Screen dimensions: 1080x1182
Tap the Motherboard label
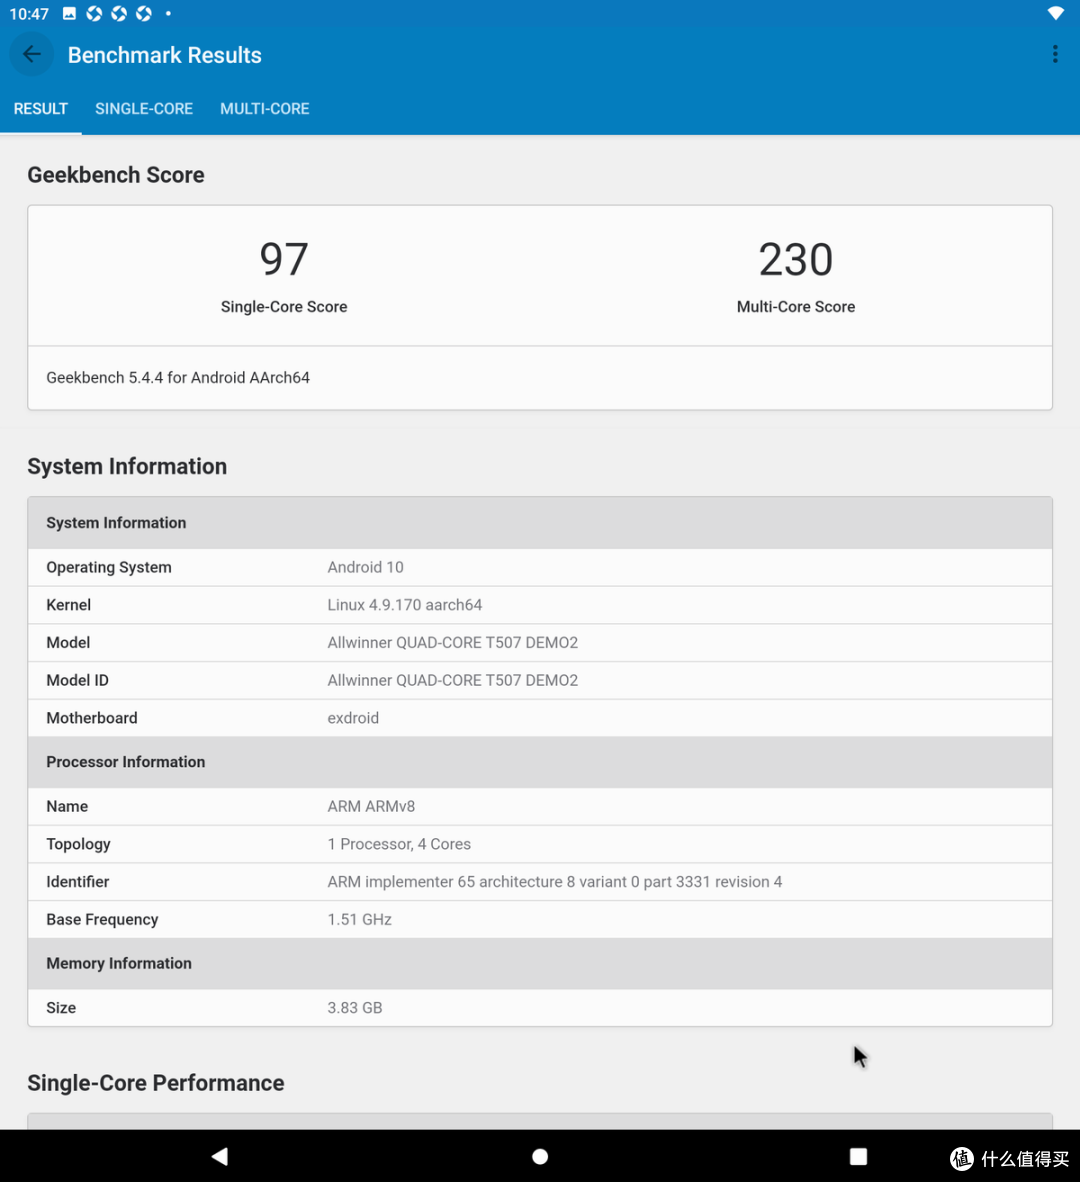click(92, 718)
